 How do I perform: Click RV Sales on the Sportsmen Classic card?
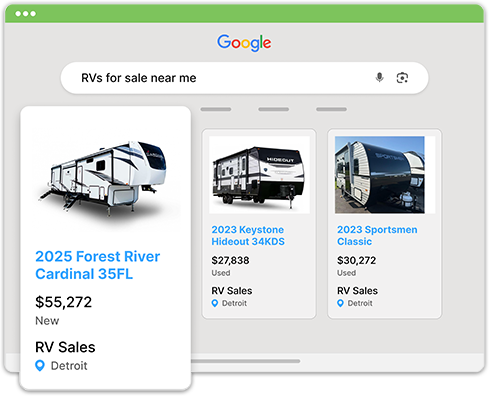point(357,291)
